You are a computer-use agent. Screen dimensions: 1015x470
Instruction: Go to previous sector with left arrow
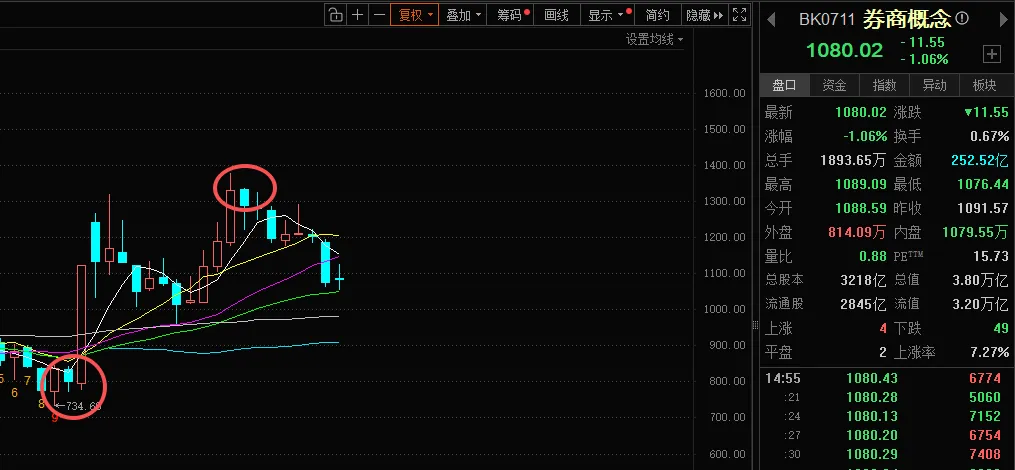770,19
